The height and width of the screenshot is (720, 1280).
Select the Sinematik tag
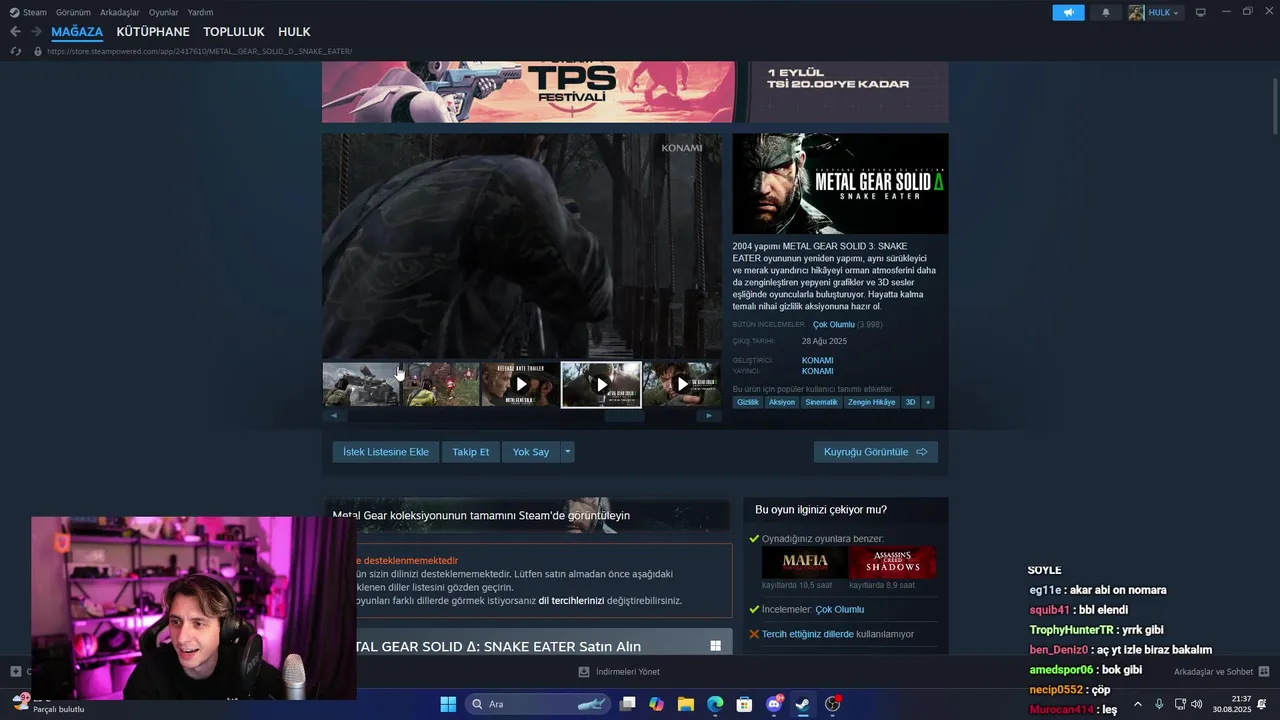(821, 402)
